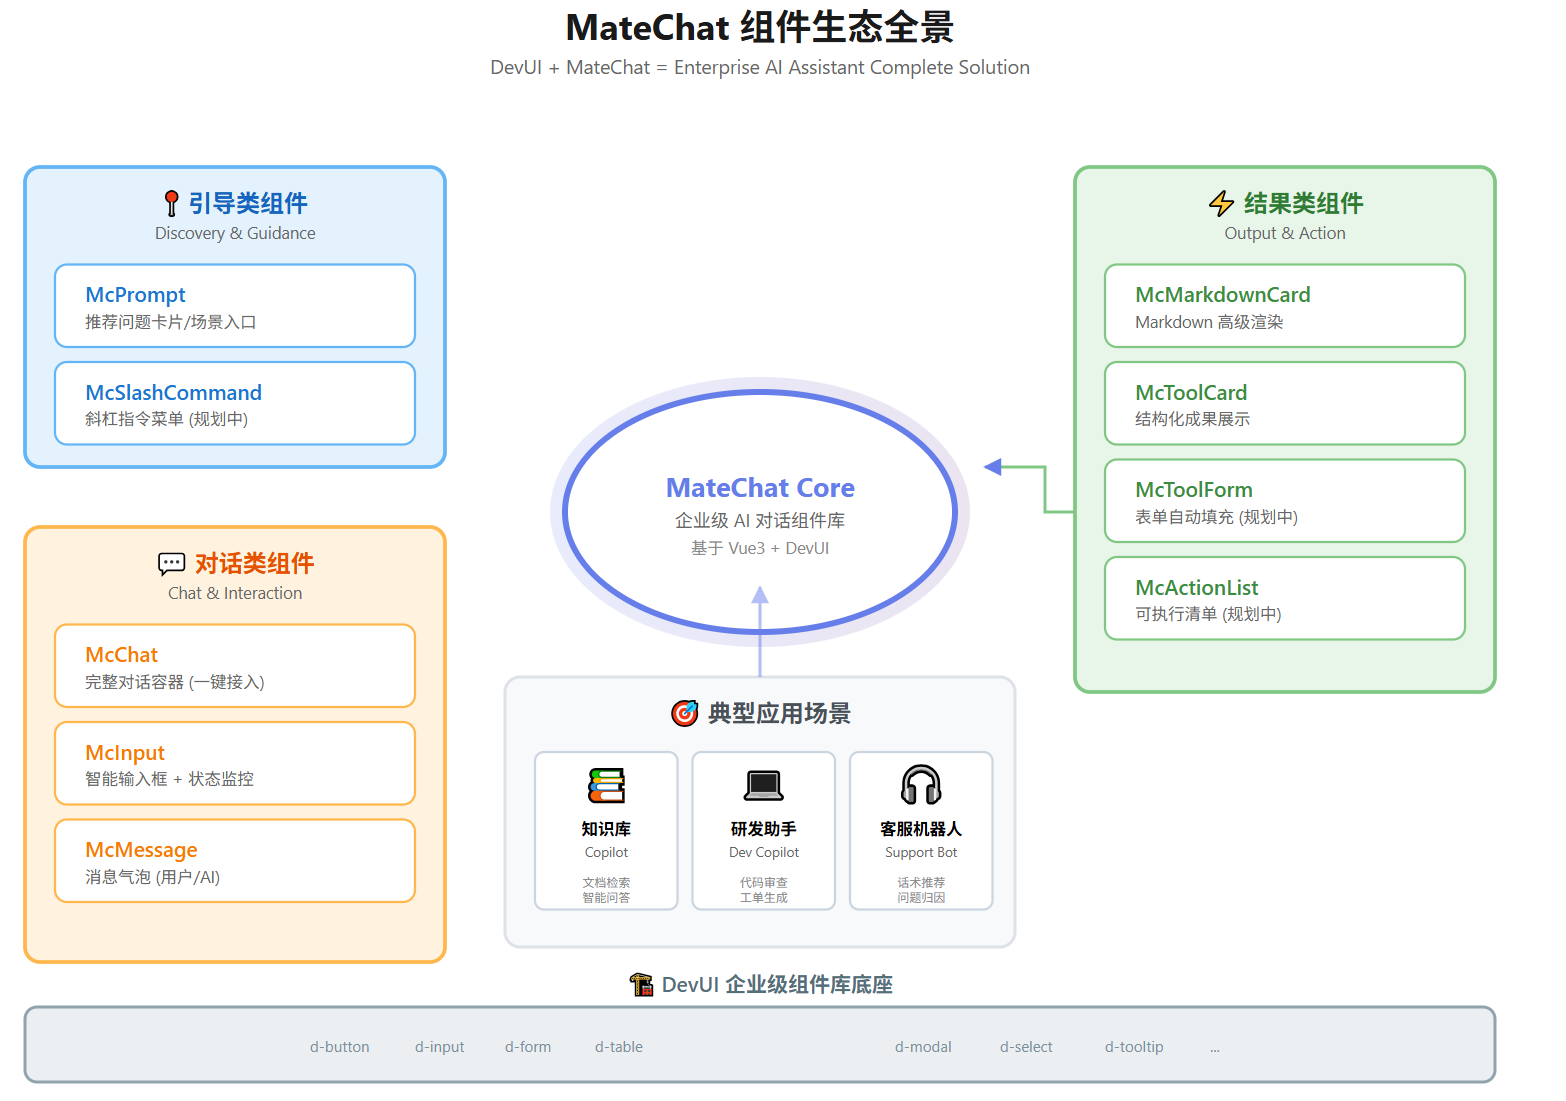Click the toolbox icon beside DevUI 企业级组件库底座
Viewport: 1566px width, 1101px height.
tap(641, 984)
